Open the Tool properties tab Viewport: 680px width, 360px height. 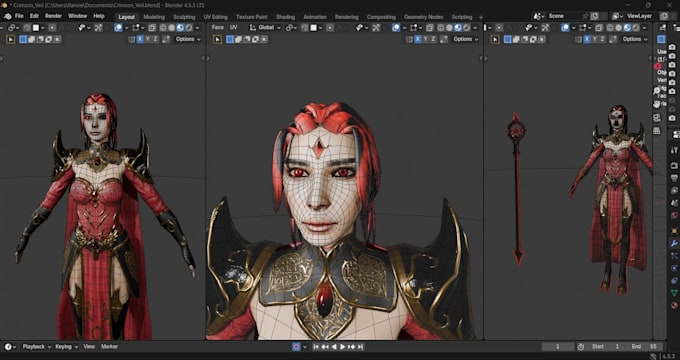(674, 150)
